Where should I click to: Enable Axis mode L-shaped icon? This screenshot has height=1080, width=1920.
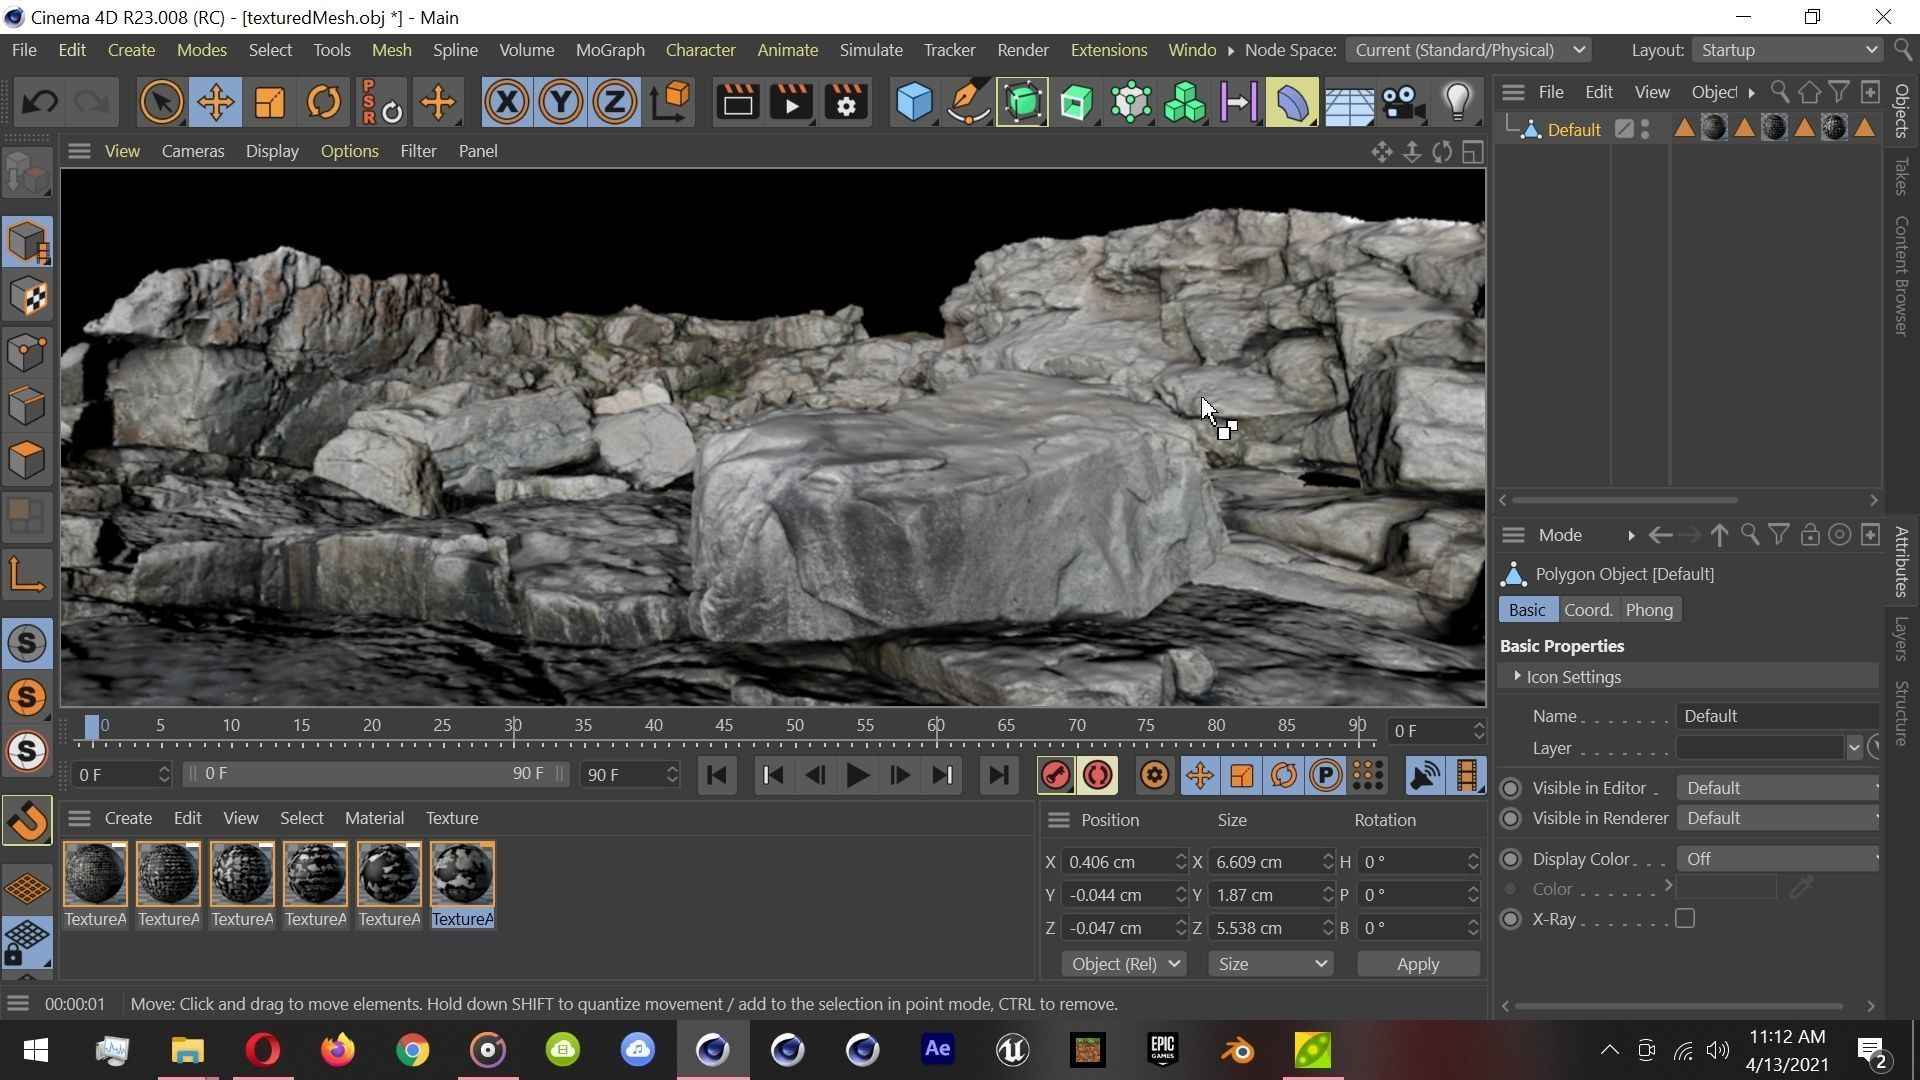[x=27, y=575]
